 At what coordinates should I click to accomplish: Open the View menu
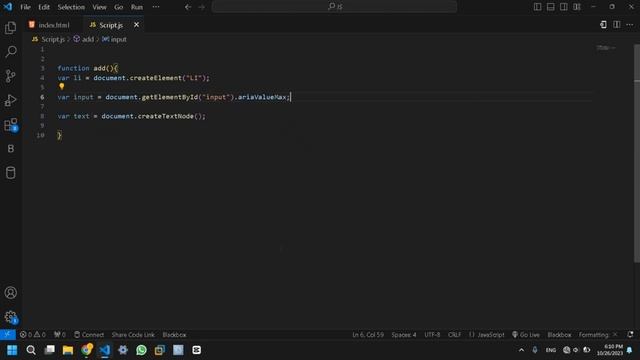99,7
